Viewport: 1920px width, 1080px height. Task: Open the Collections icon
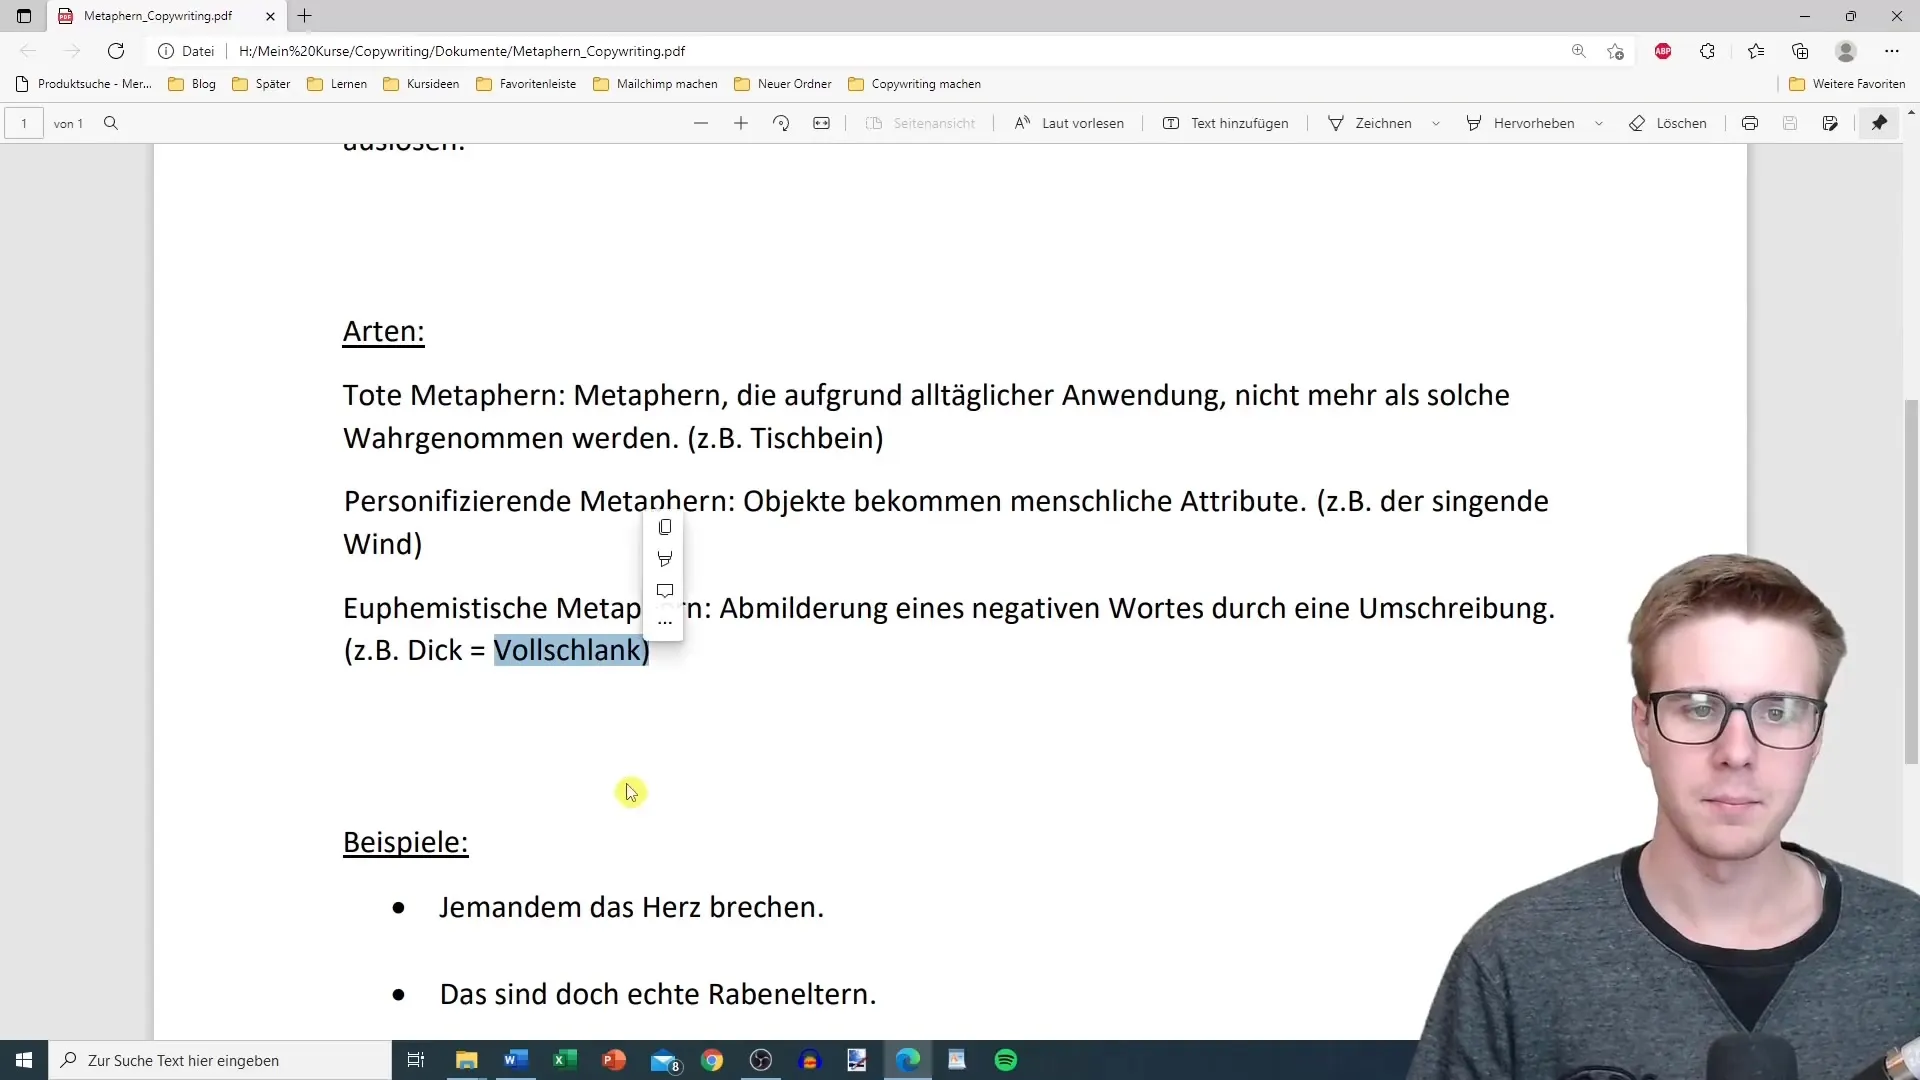(1800, 51)
